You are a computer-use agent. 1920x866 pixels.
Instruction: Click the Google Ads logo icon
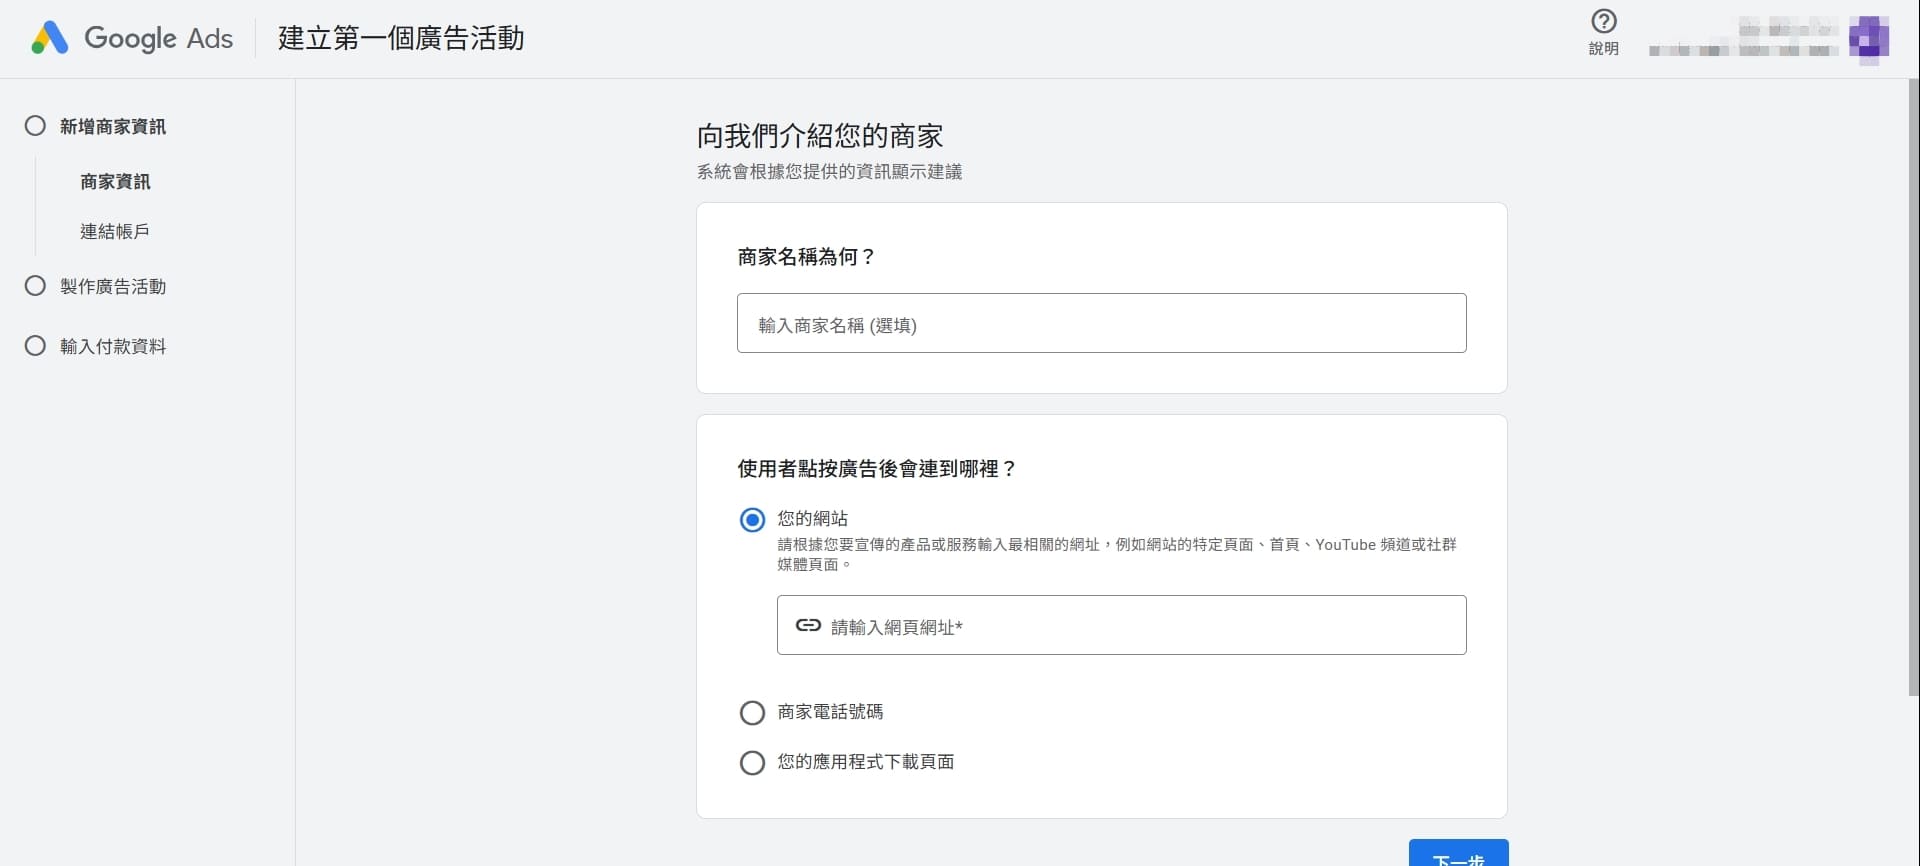point(49,38)
